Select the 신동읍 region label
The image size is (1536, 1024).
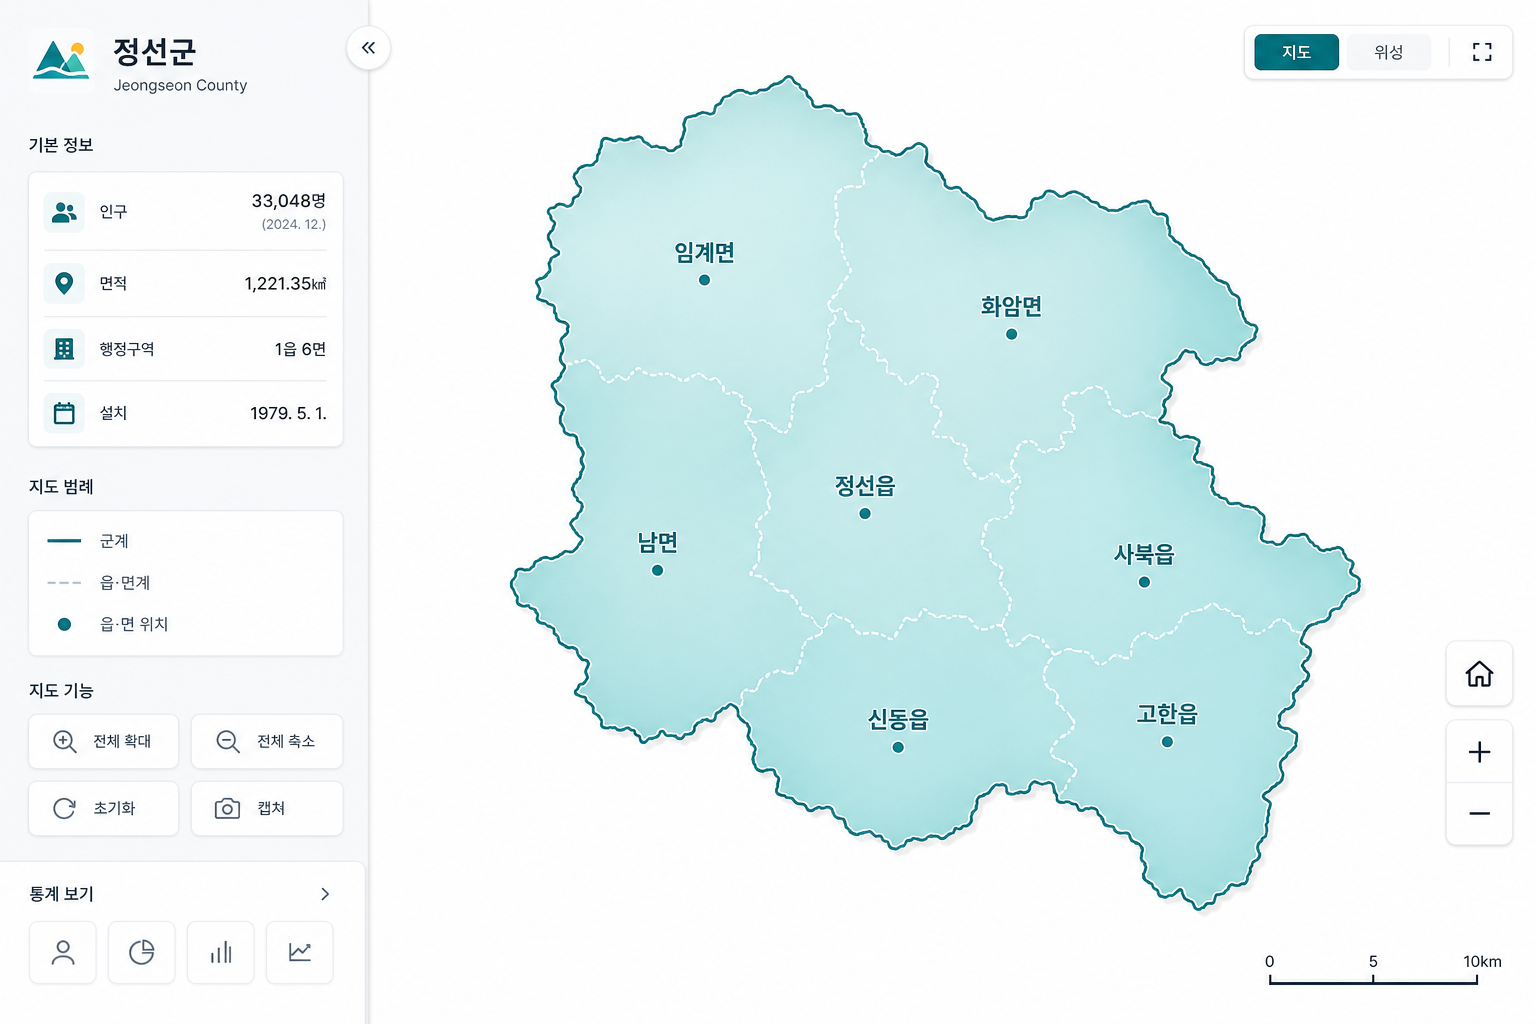[x=898, y=719]
